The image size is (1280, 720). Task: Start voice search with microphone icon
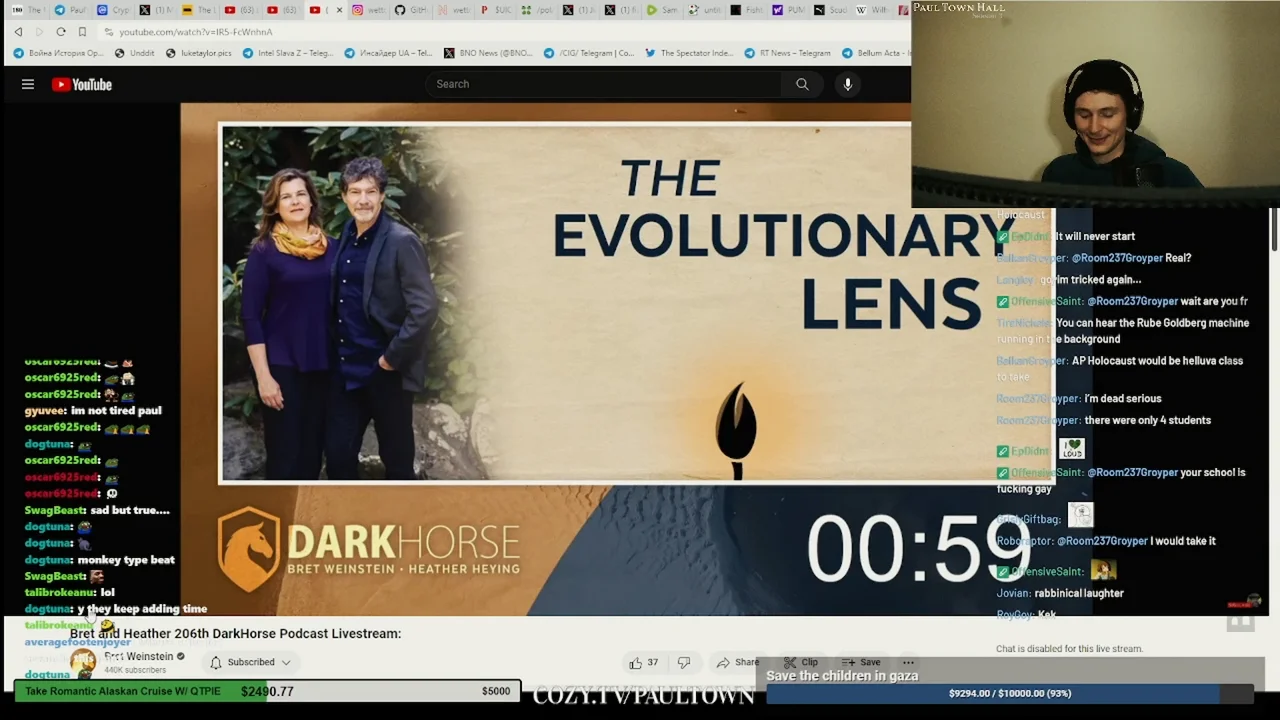click(x=847, y=85)
